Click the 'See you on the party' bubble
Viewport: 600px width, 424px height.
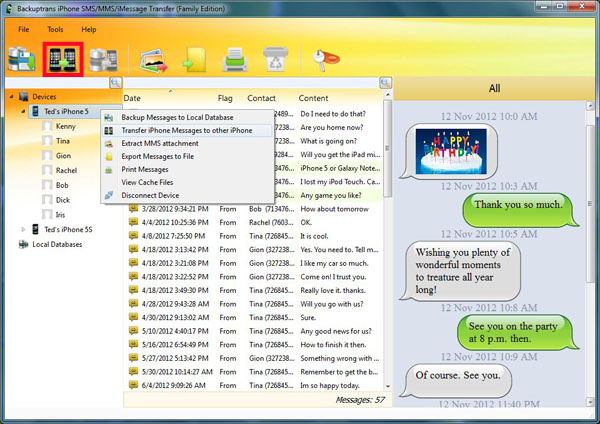point(518,333)
